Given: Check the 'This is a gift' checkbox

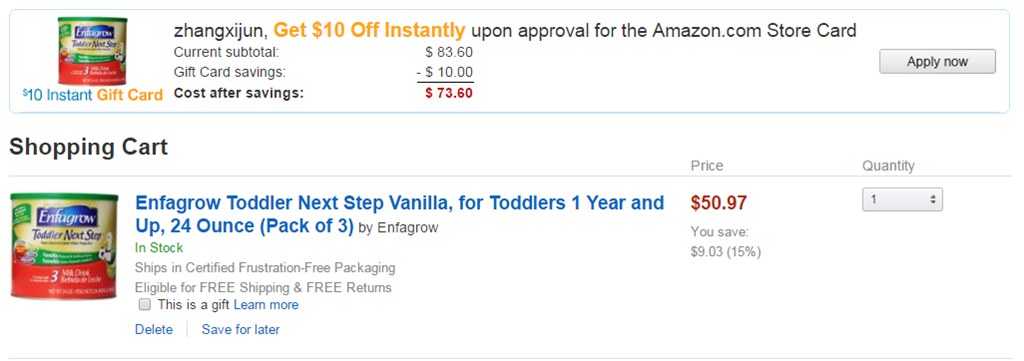Looking at the screenshot, I should [x=145, y=305].
